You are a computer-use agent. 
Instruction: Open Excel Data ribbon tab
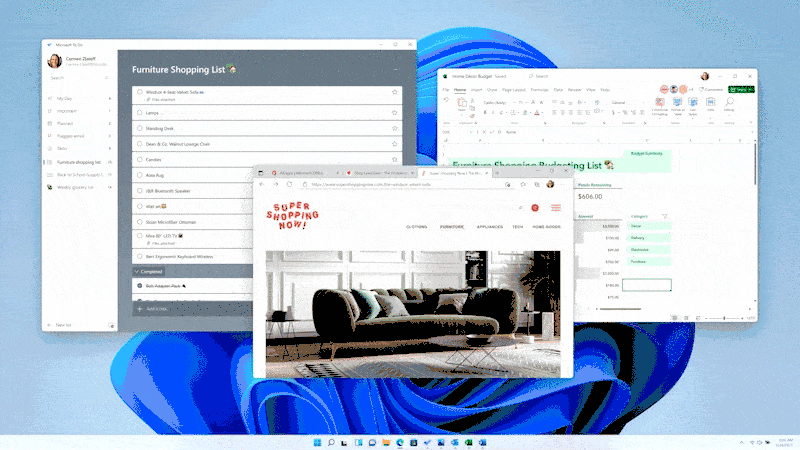tap(558, 90)
